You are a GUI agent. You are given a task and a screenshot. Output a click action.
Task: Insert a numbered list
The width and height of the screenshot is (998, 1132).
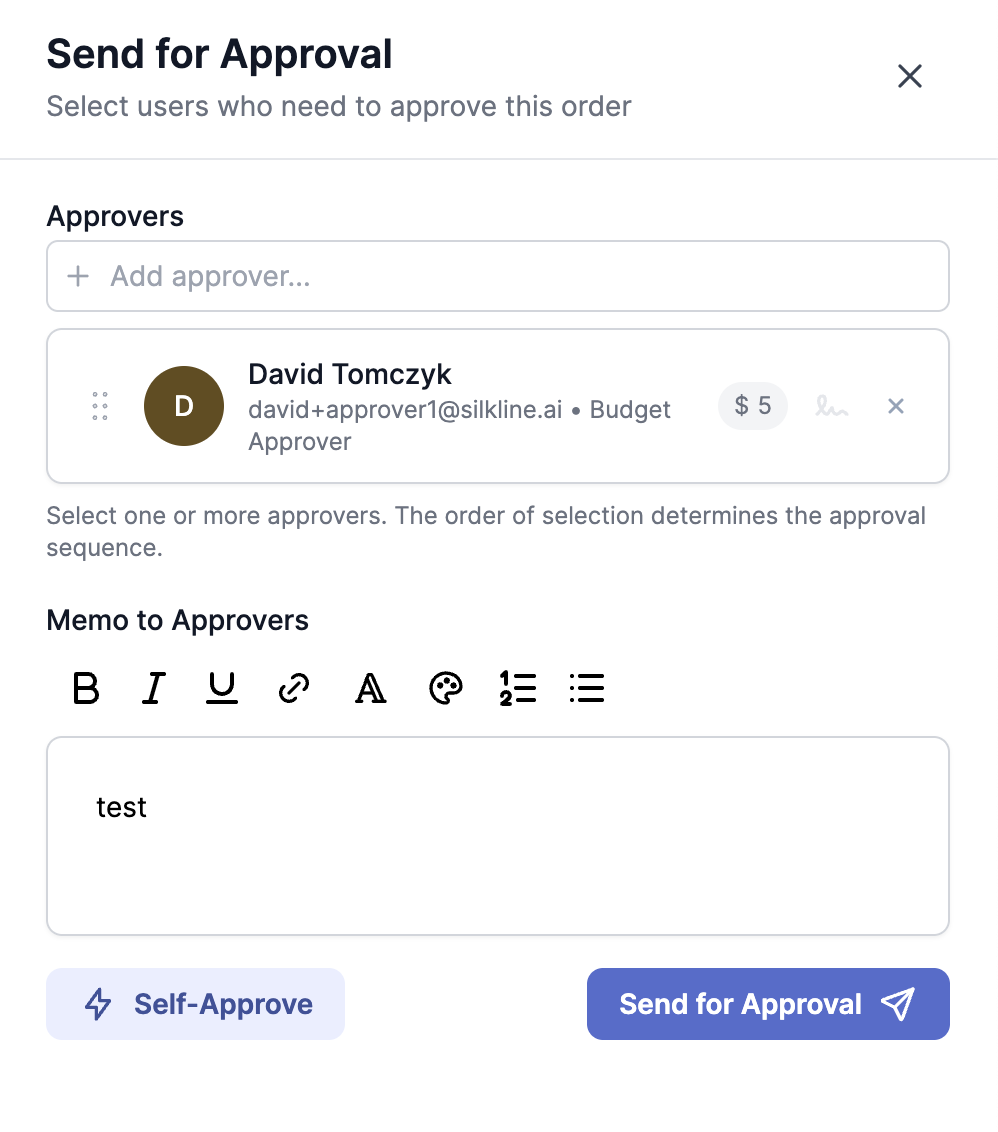pyautogui.click(x=518, y=688)
